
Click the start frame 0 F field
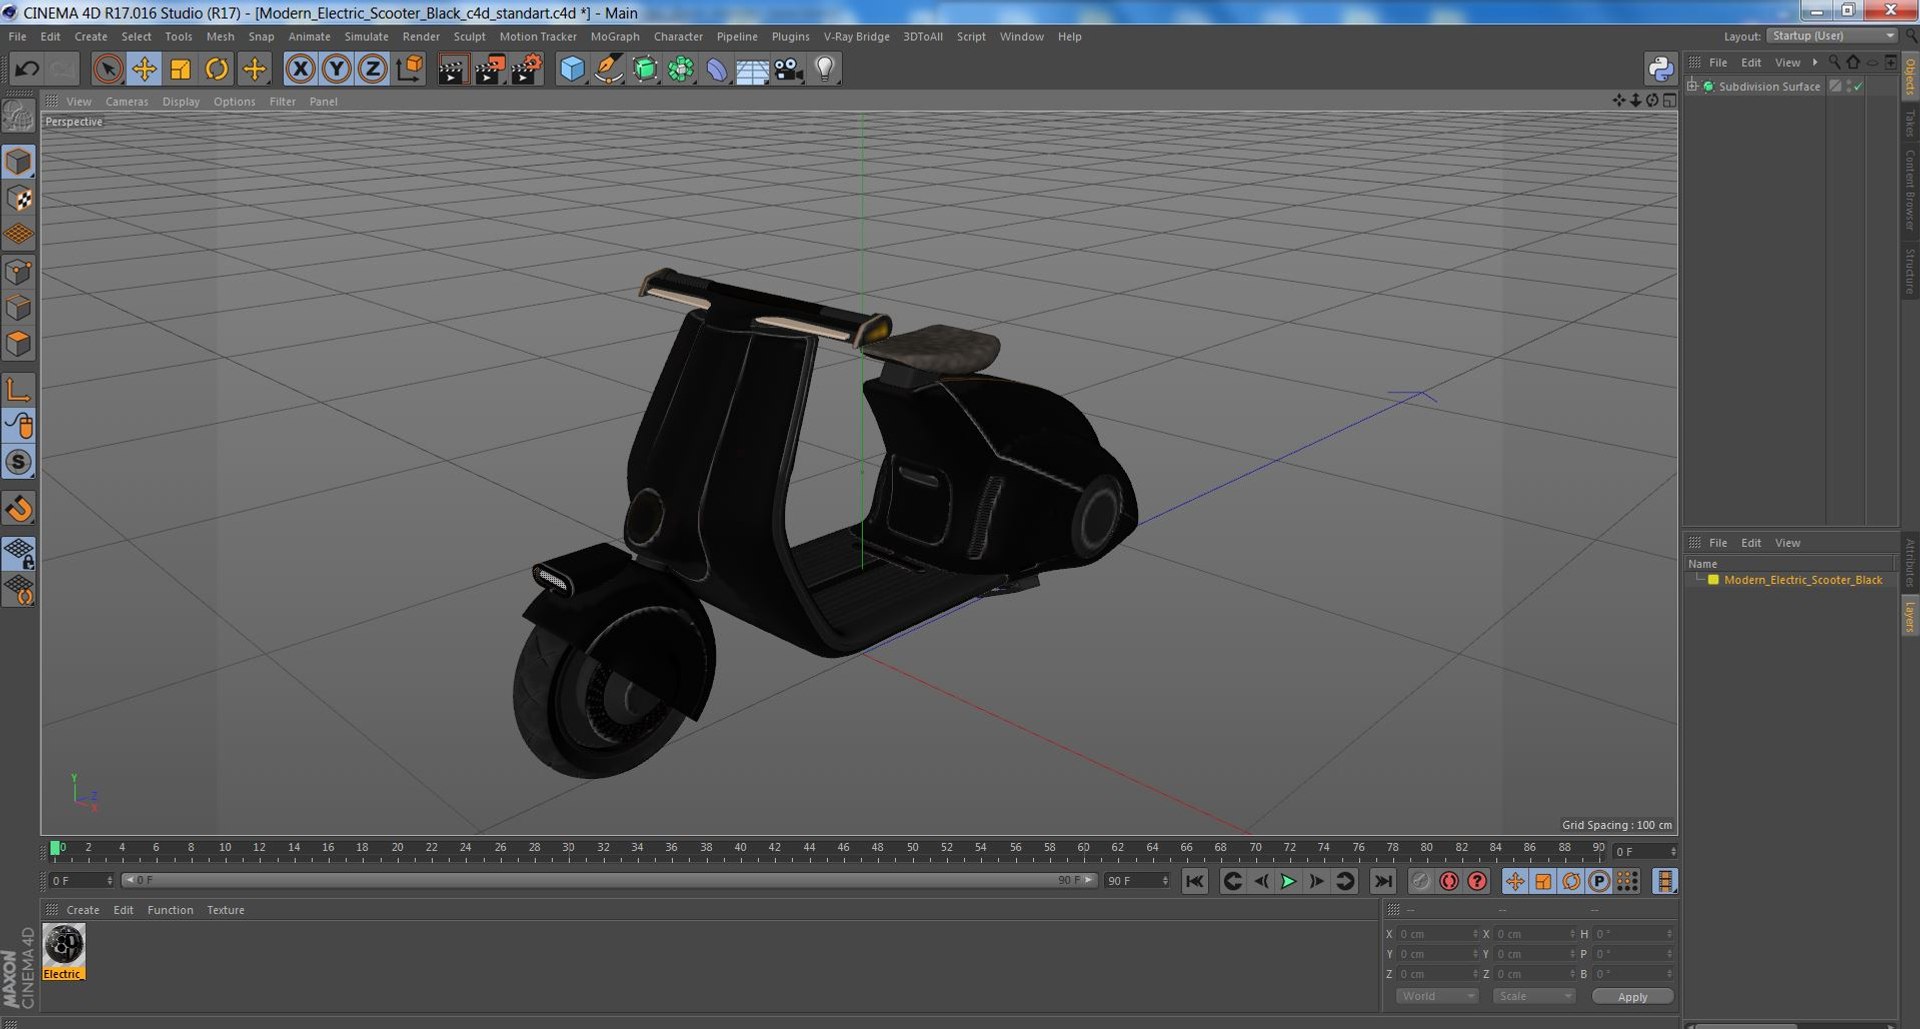(x=81, y=881)
